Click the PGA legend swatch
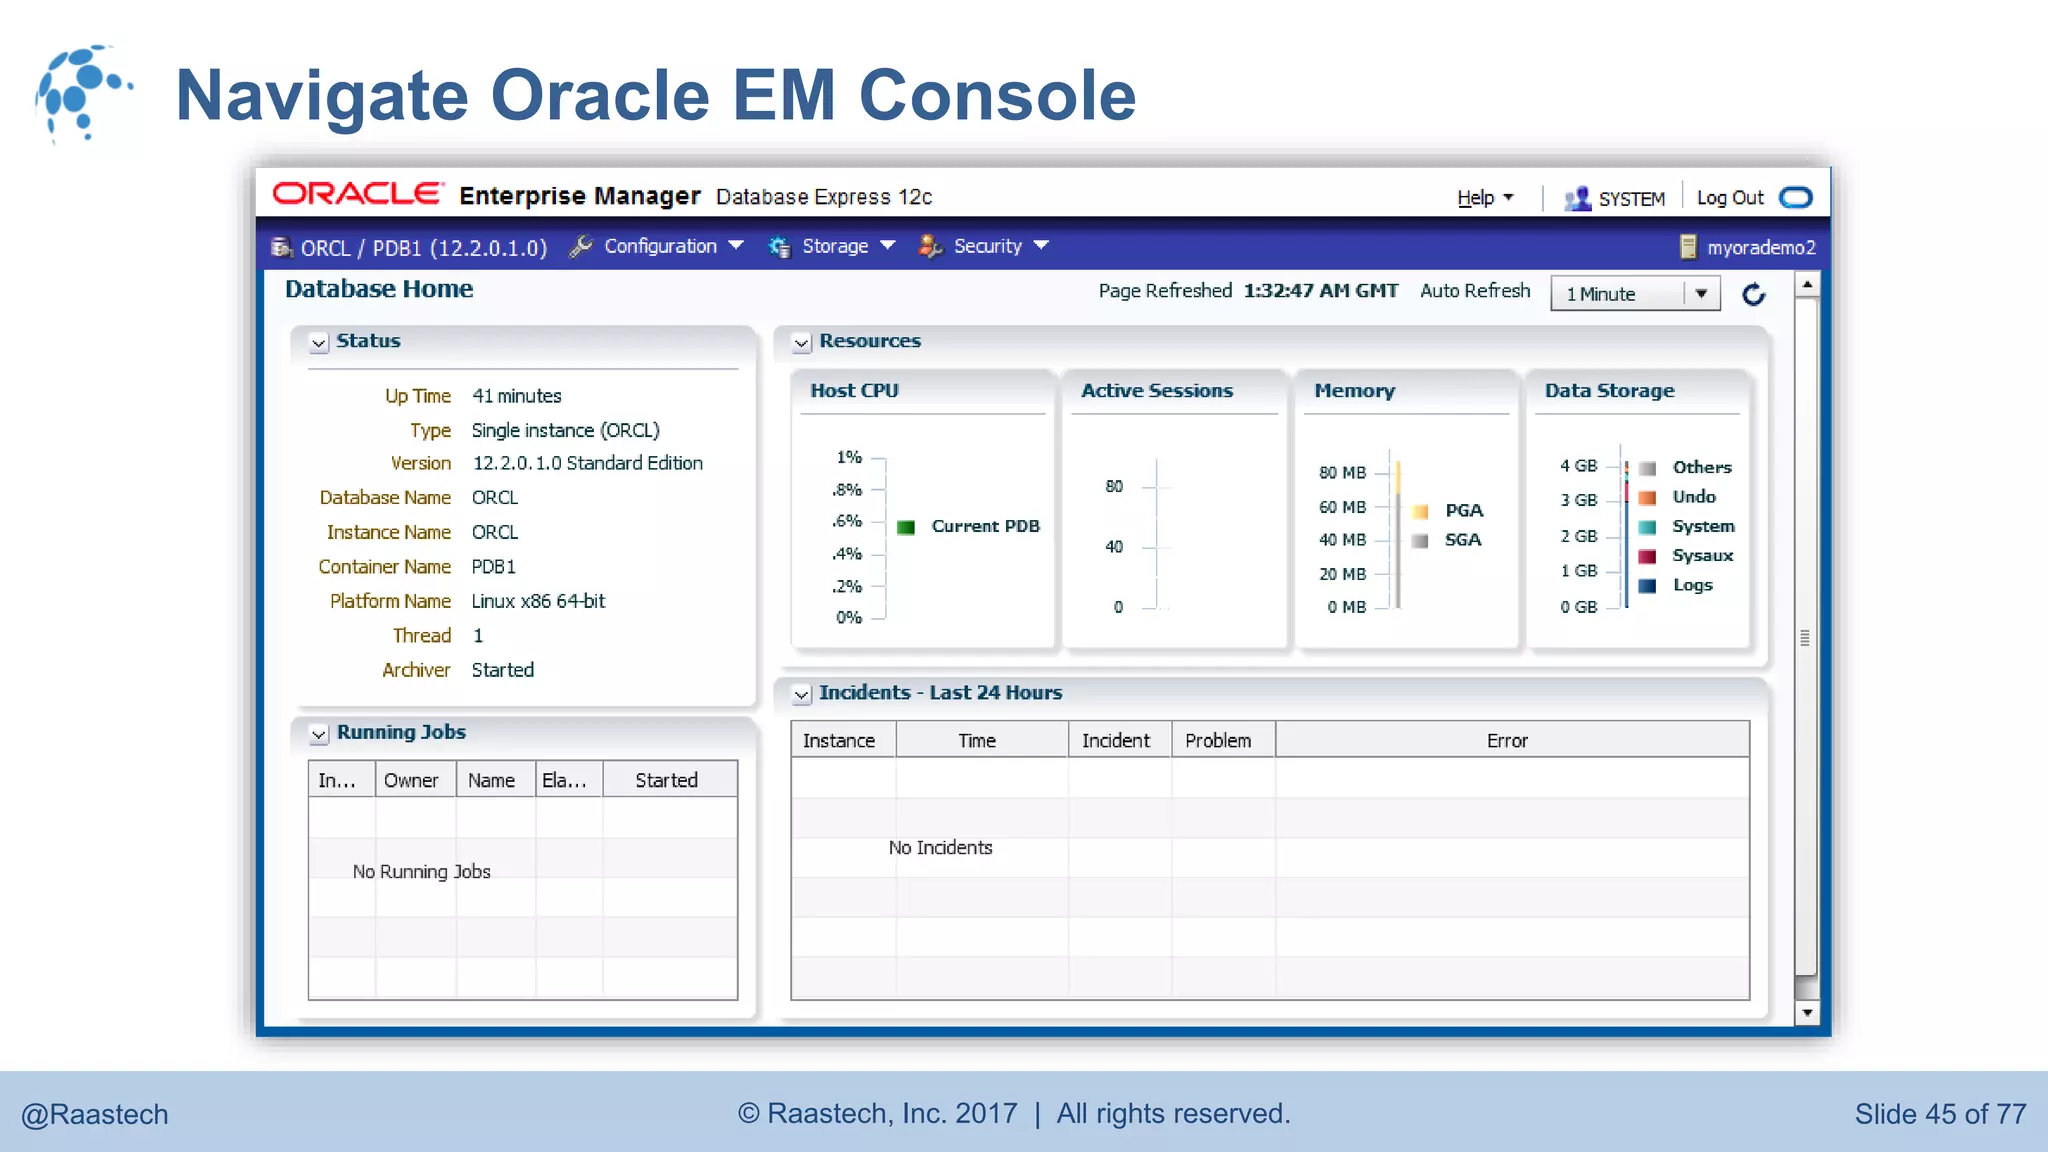 pos(1420,512)
